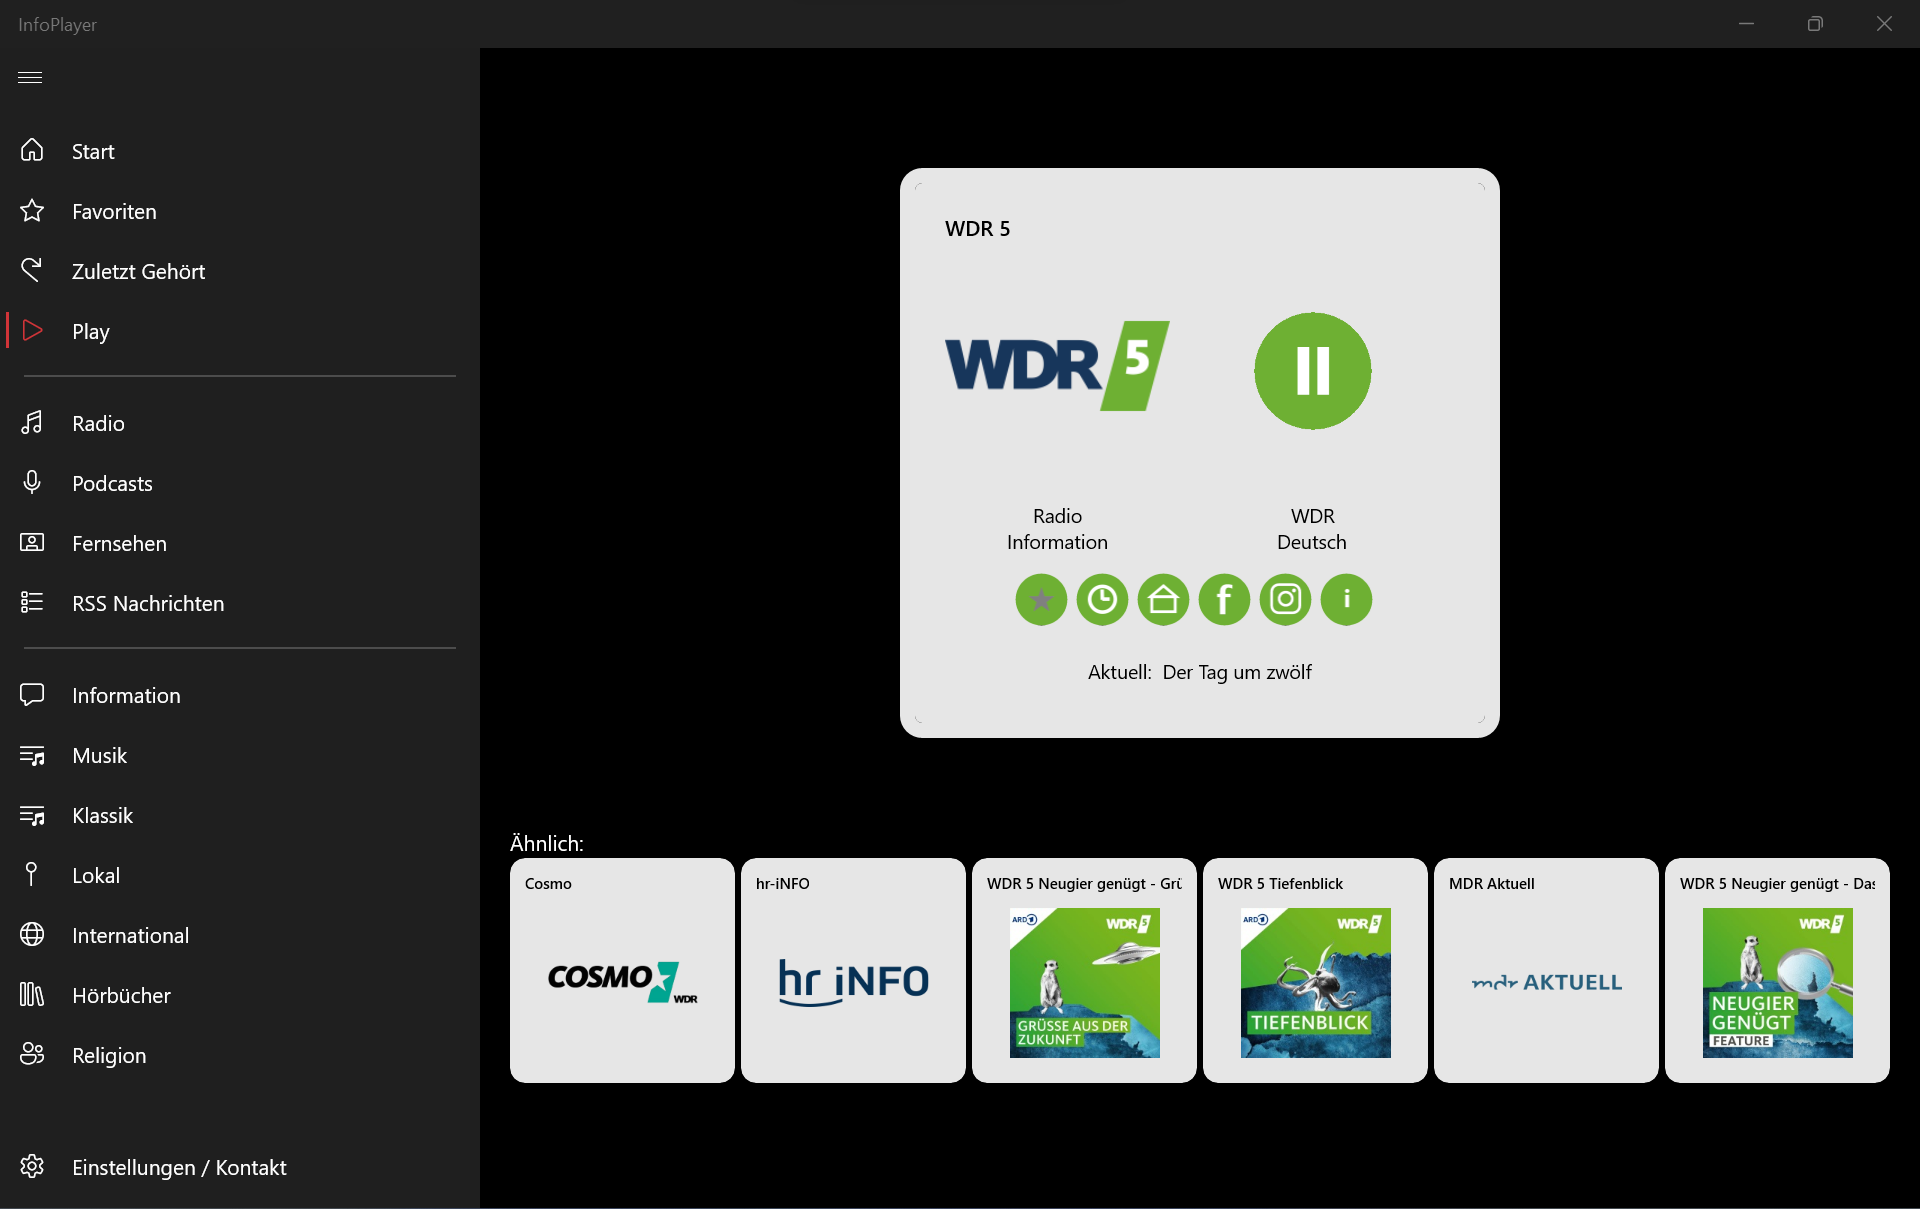The image size is (1920, 1209).
Task: Open WDR 5 Neugier genügt Feature card
Action: (x=1777, y=970)
